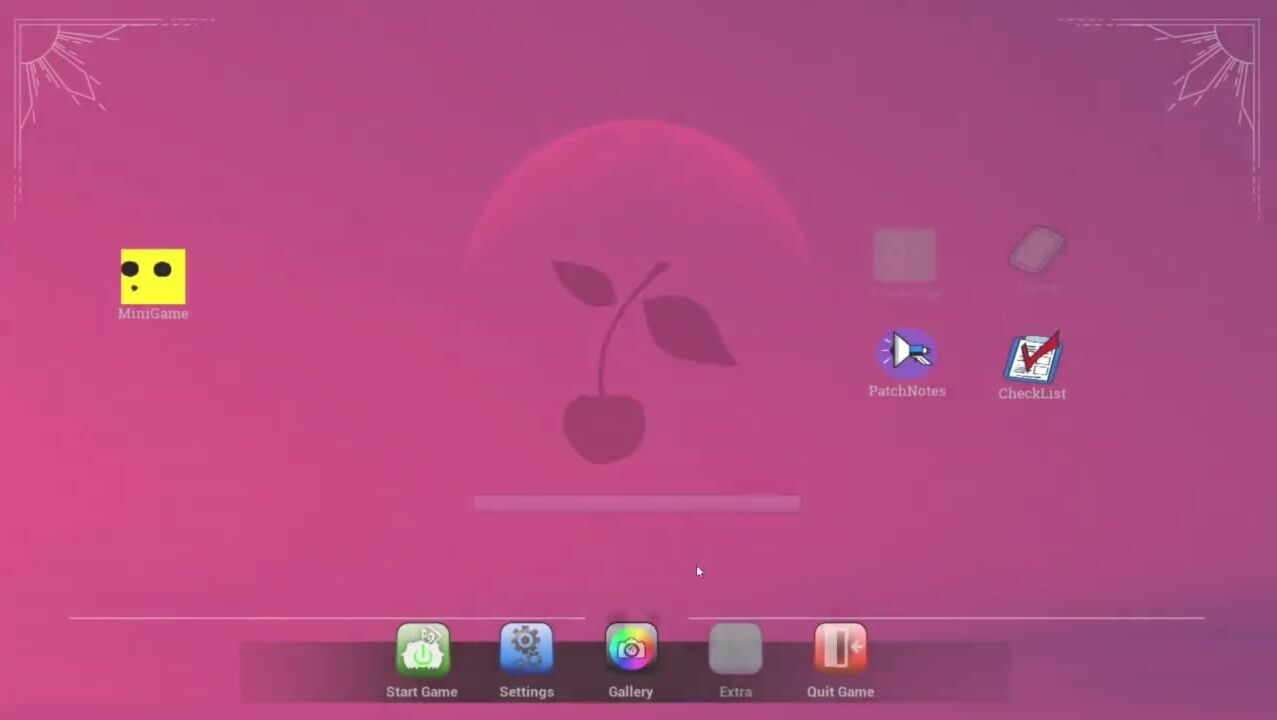The width and height of the screenshot is (1277, 720).
Task: Click the Extra label in dock
Action: click(735, 692)
